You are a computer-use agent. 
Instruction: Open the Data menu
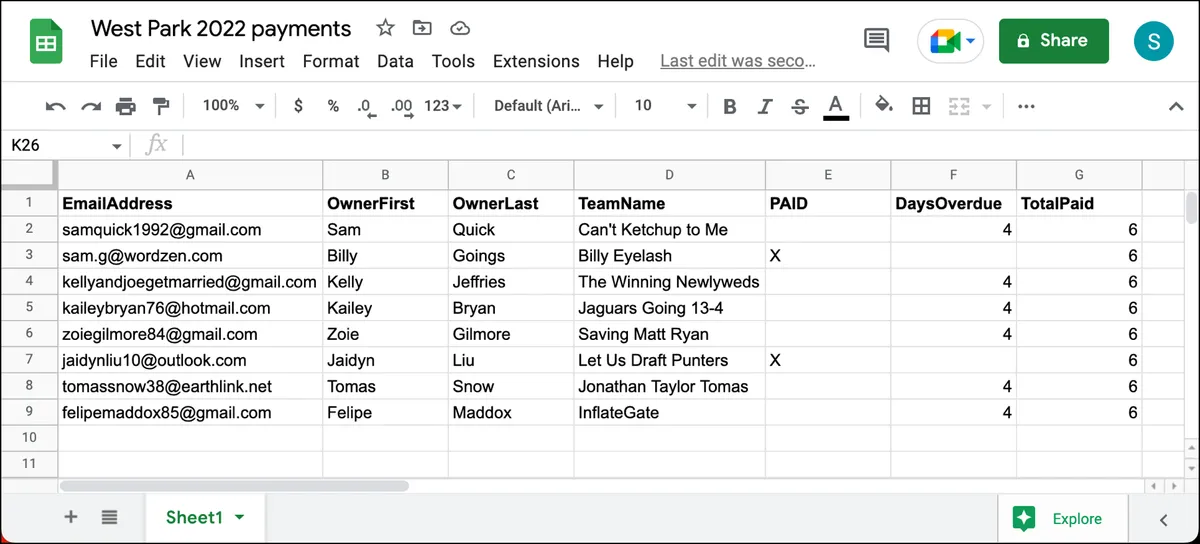tap(395, 61)
